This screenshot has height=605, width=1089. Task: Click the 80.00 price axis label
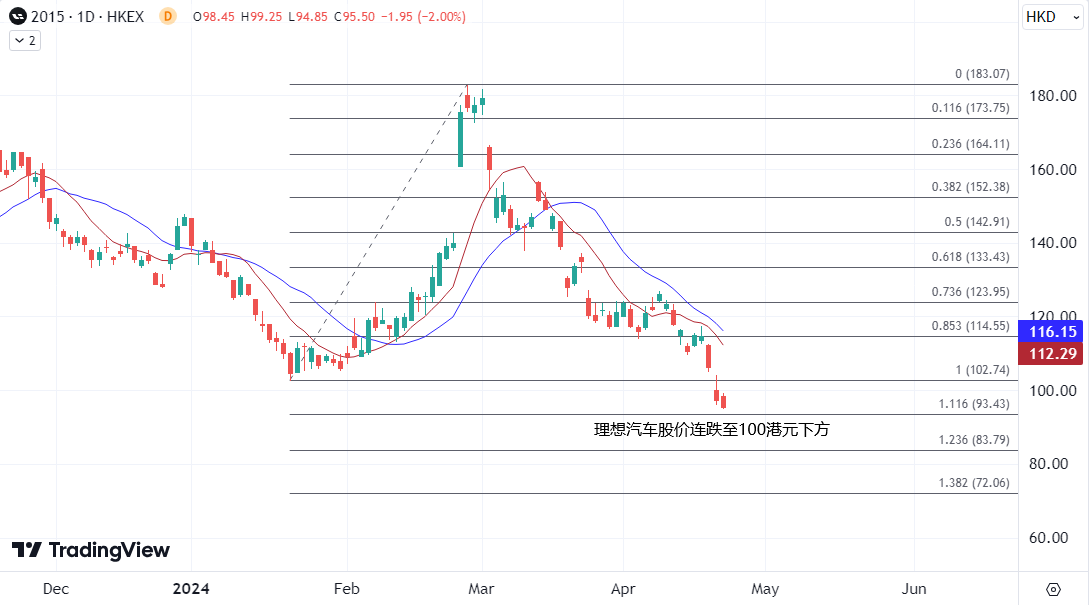pos(1049,463)
